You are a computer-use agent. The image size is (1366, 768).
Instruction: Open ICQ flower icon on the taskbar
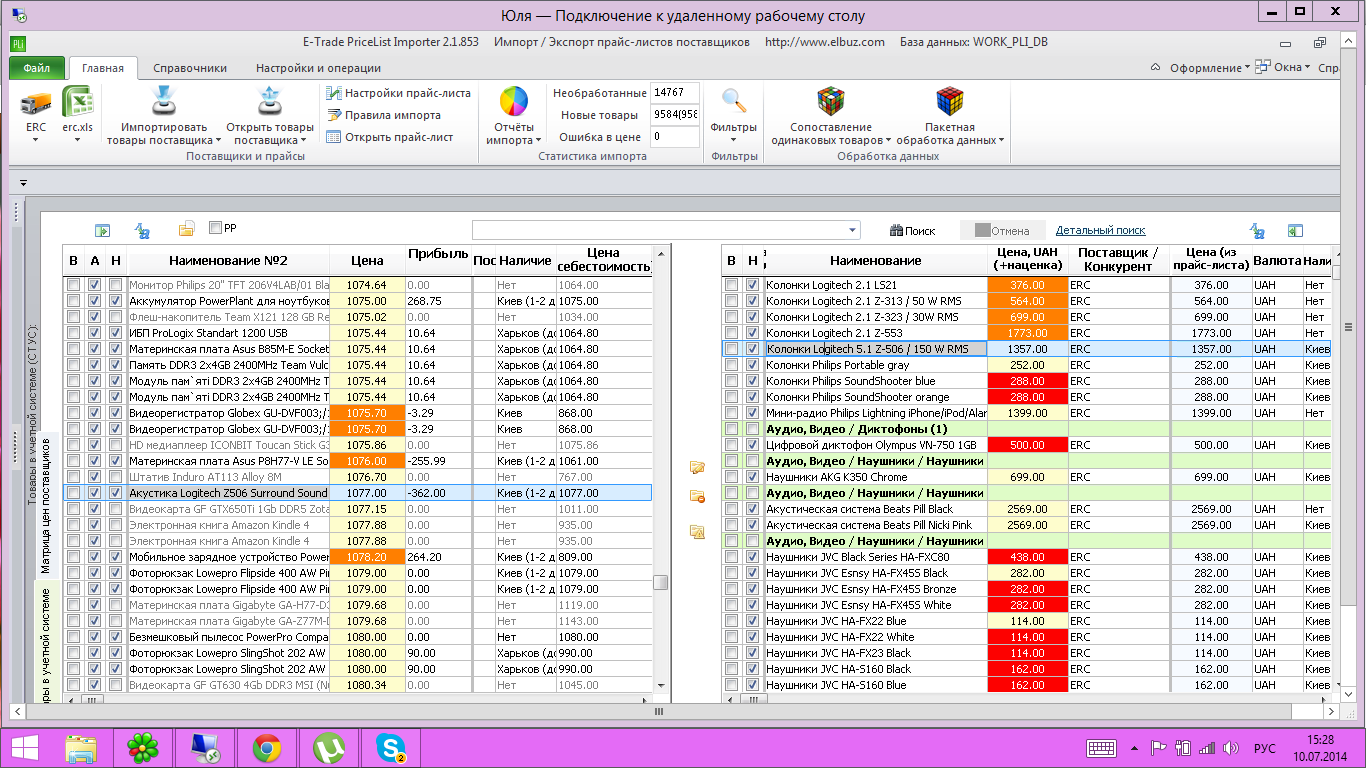[x=143, y=748]
